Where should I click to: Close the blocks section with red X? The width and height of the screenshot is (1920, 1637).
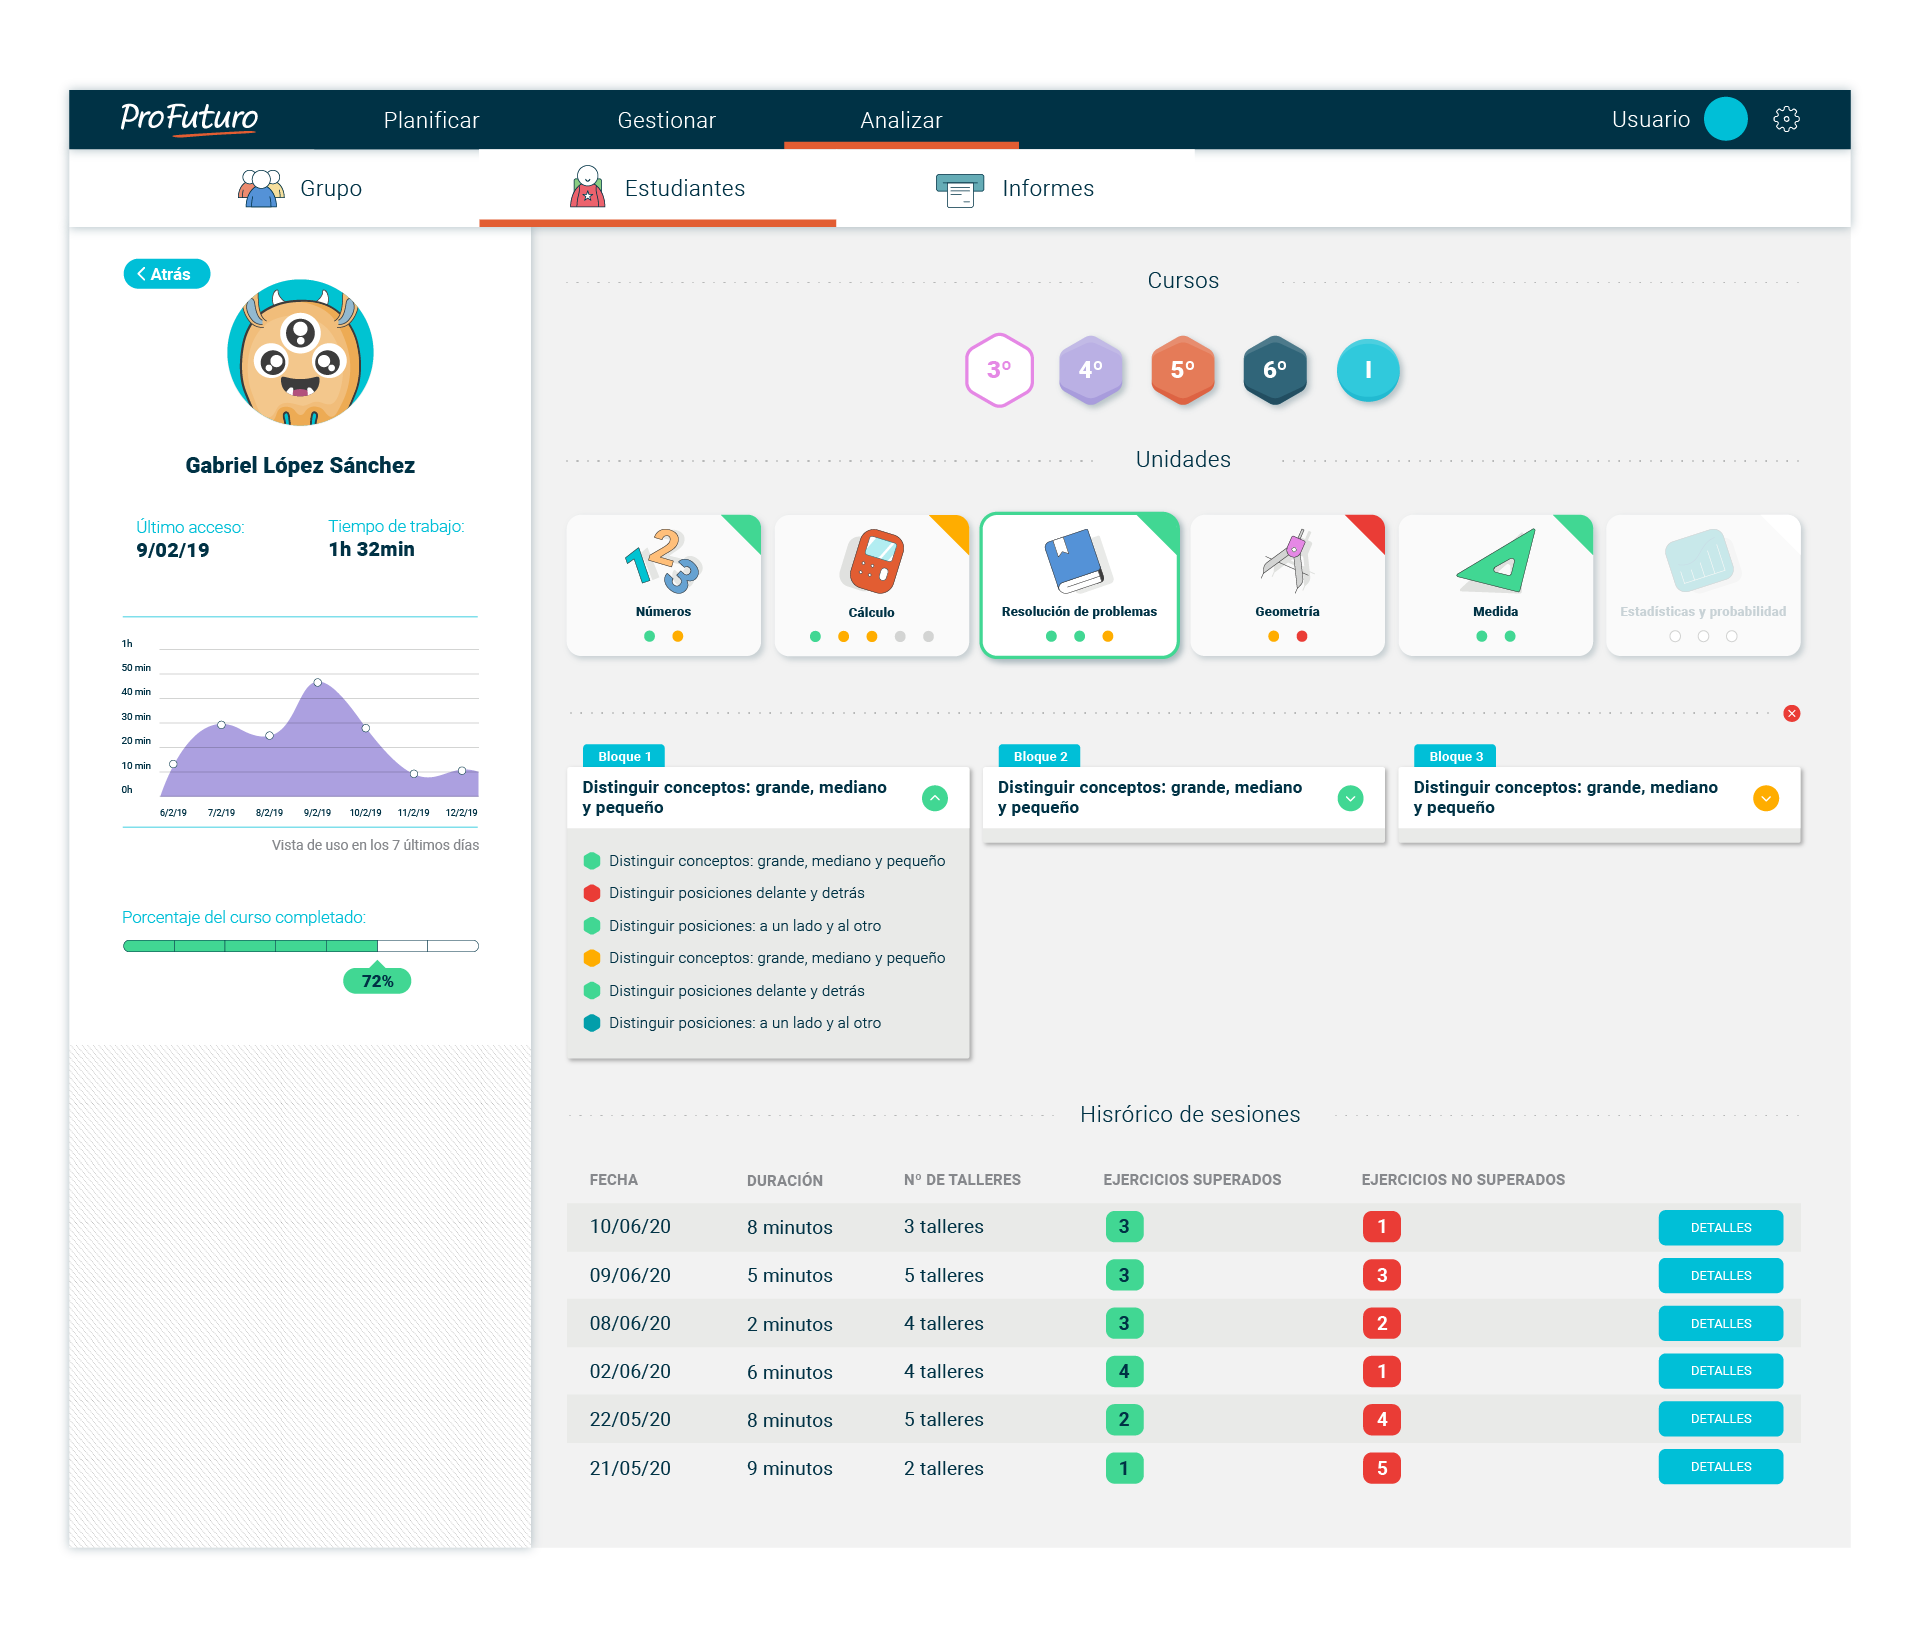pyautogui.click(x=1791, y=713)
